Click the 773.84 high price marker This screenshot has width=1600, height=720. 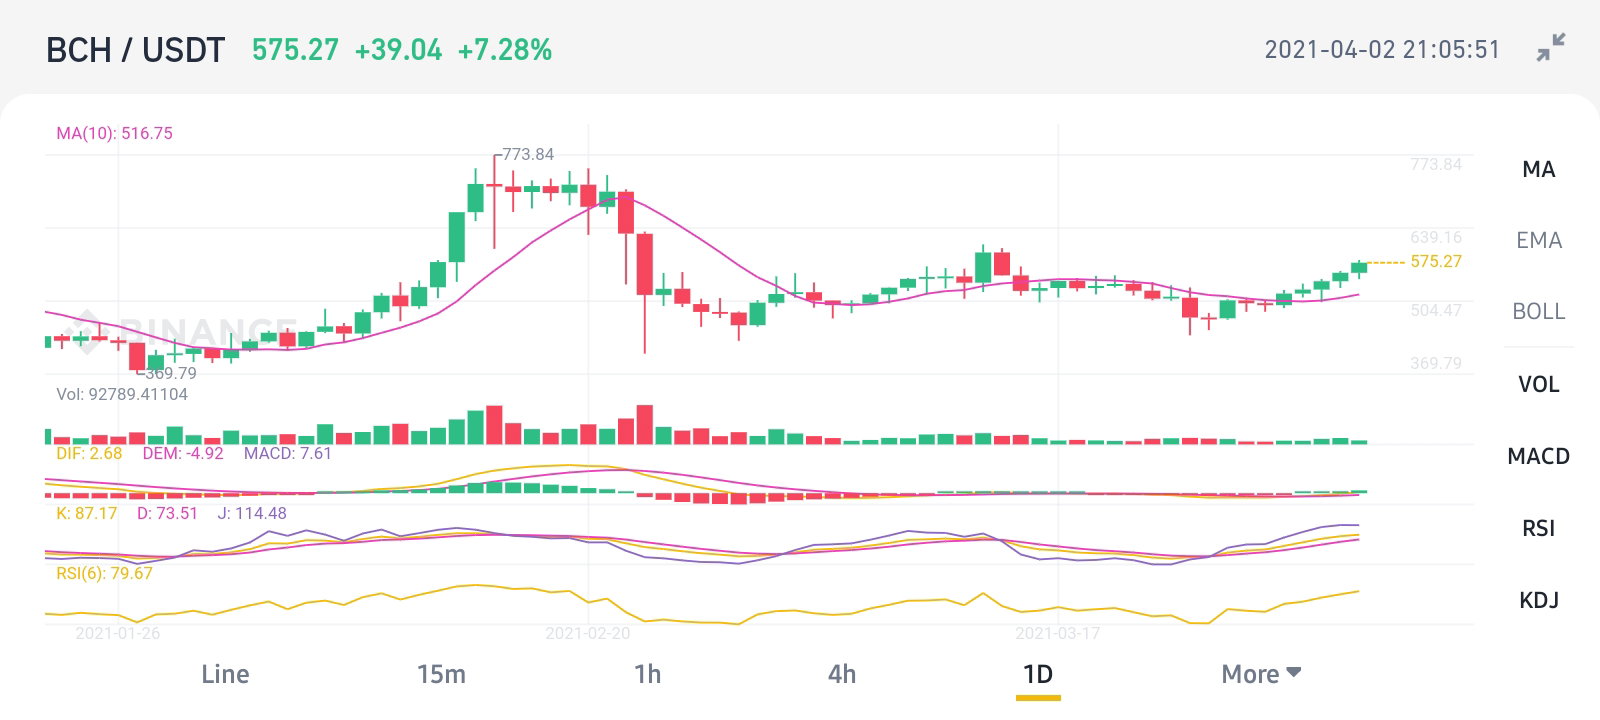pyautogui.click(x=528, y=154)
